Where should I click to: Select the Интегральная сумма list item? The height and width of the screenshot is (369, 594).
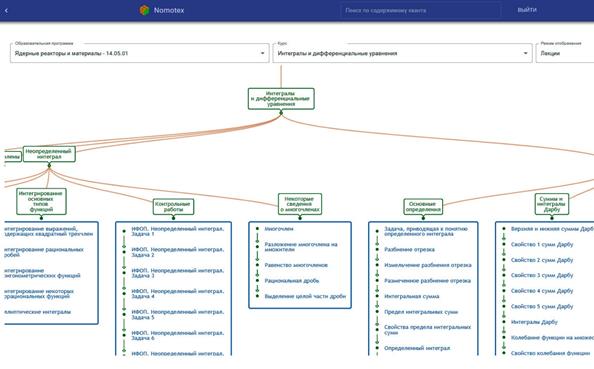tap(411, 296)
